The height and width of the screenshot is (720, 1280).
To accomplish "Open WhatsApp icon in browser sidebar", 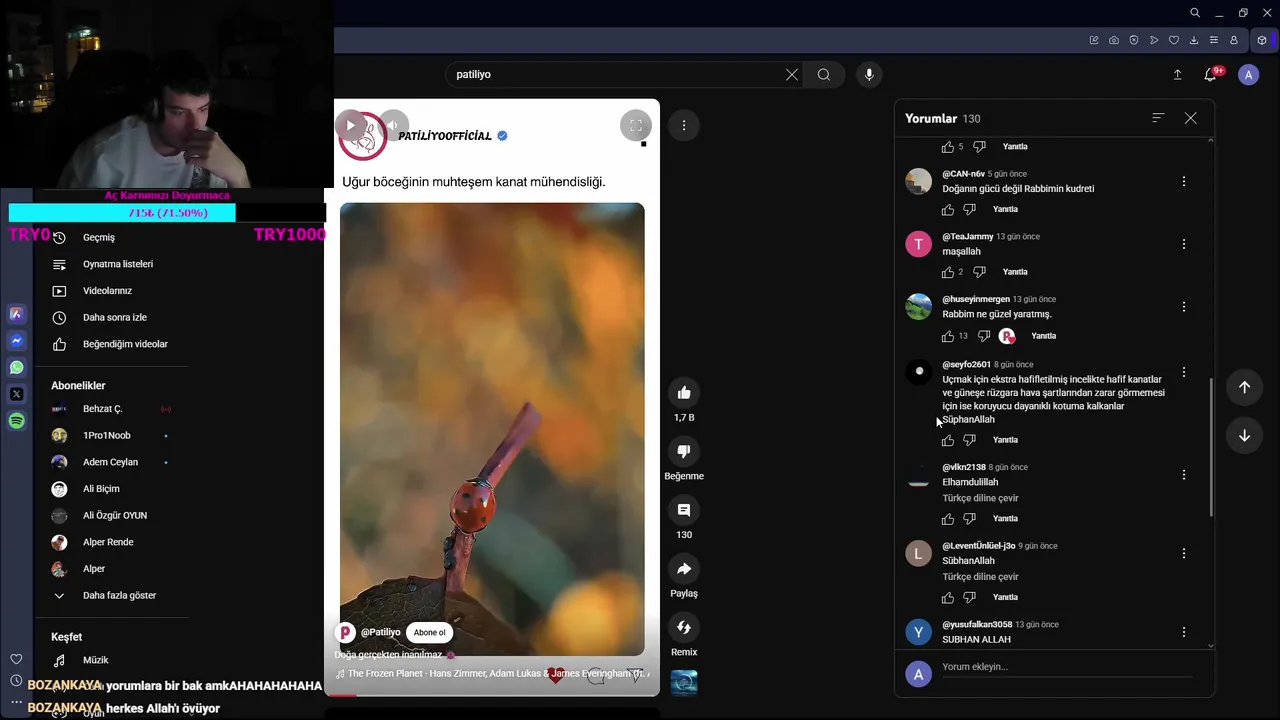I will point(17,368).
